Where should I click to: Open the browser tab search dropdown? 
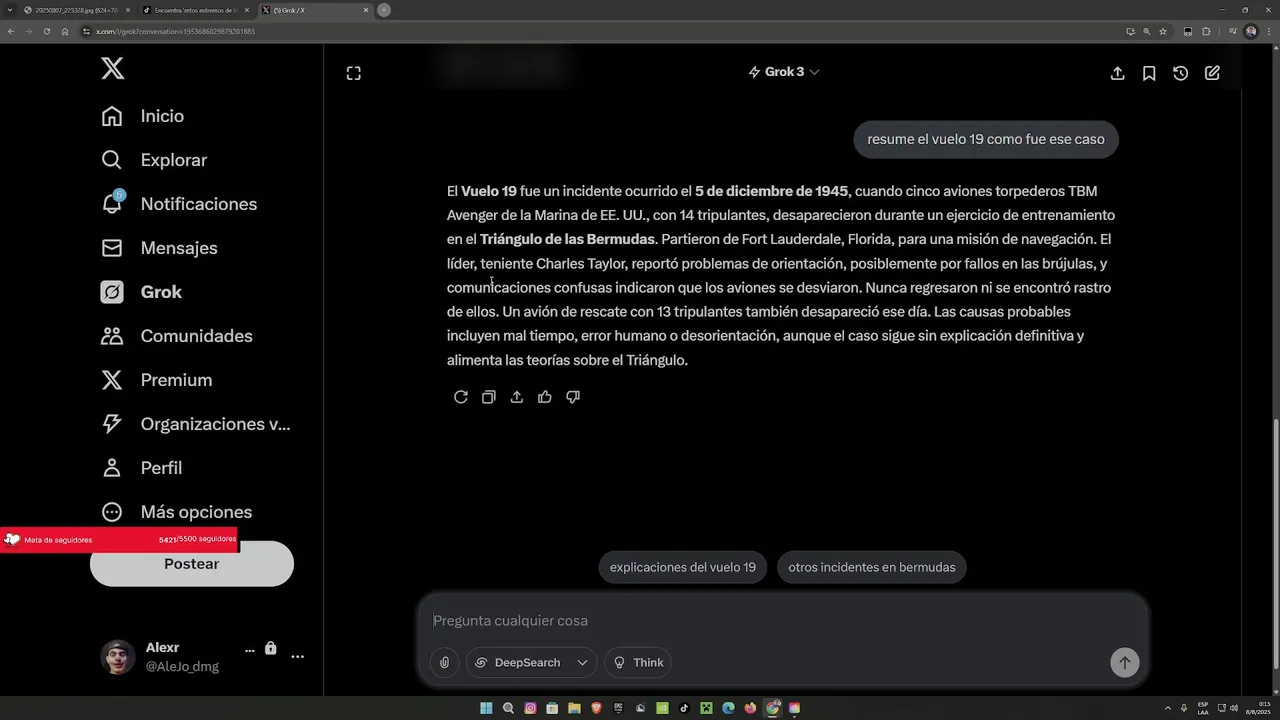(x=10, y=10)
